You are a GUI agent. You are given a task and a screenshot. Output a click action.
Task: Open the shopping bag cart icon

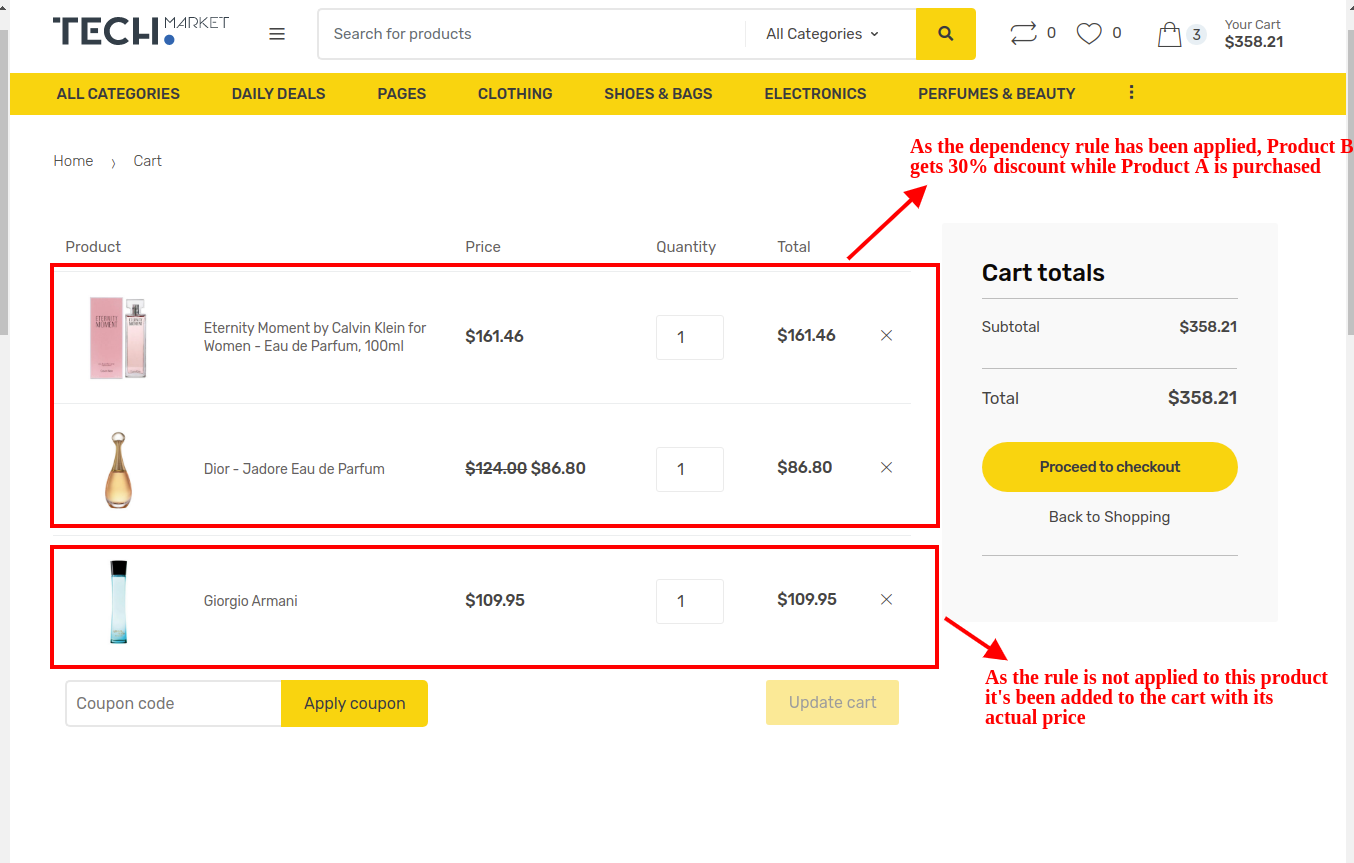[1169, 35]
